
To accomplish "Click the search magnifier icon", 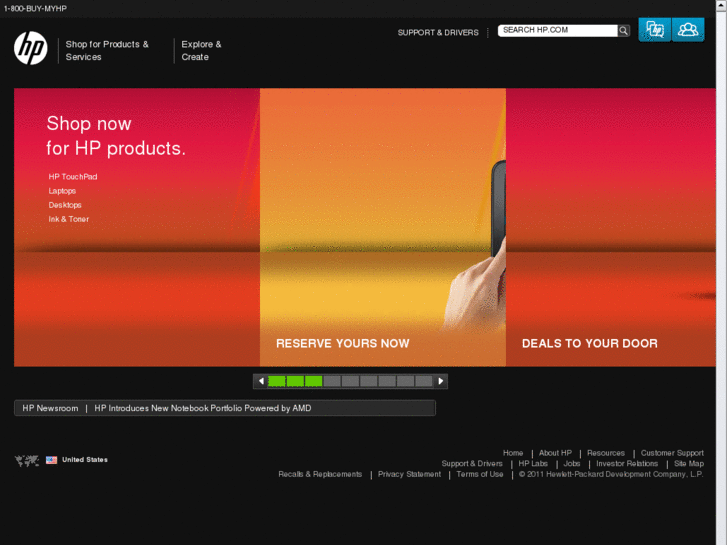I will coord(624,31).
